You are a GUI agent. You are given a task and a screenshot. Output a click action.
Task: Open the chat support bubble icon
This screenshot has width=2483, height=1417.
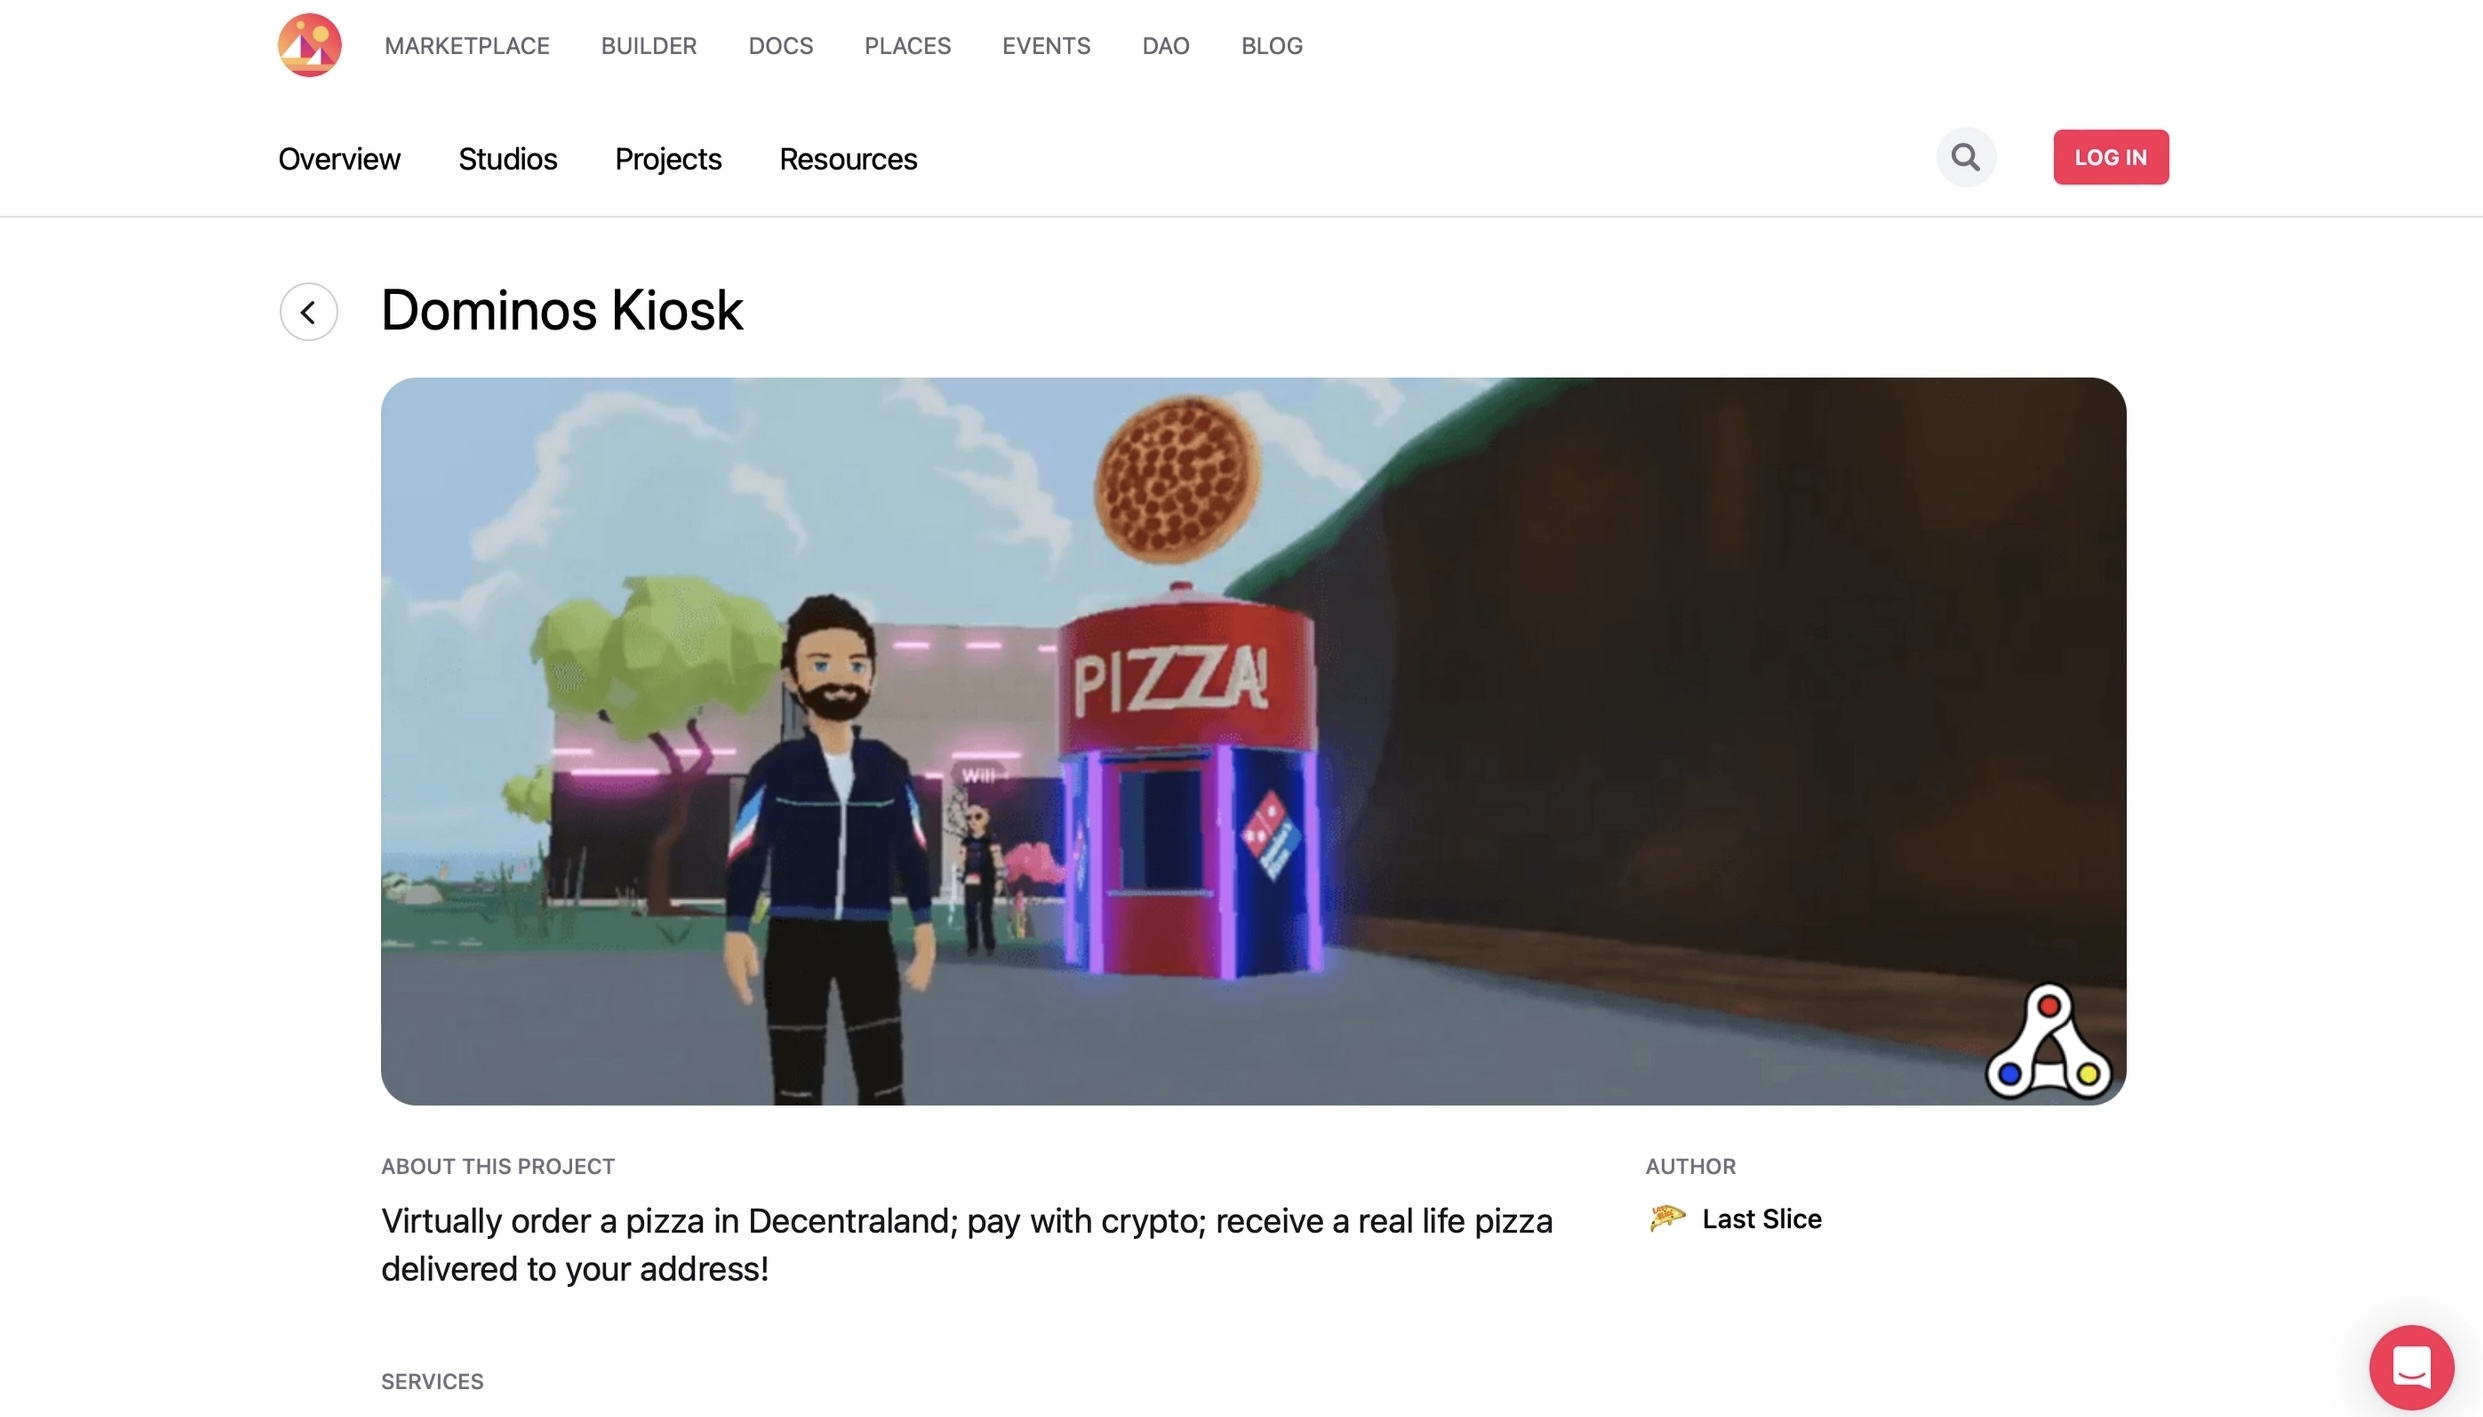click(2411, 1367)
